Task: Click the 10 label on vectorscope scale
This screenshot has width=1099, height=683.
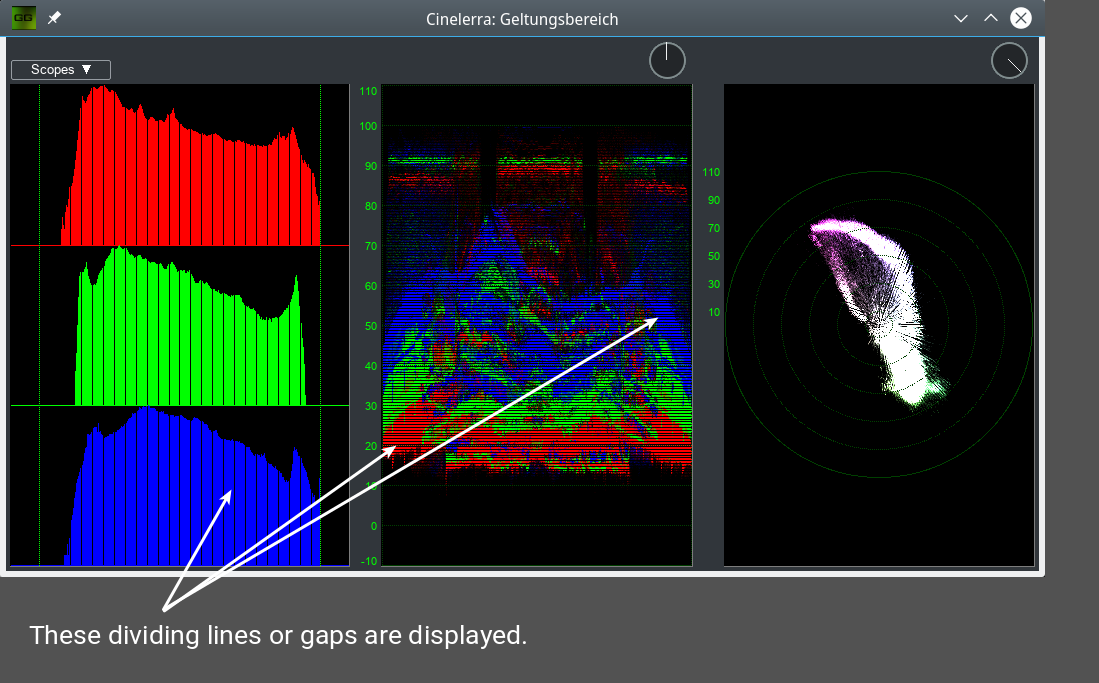Action: 713,313
